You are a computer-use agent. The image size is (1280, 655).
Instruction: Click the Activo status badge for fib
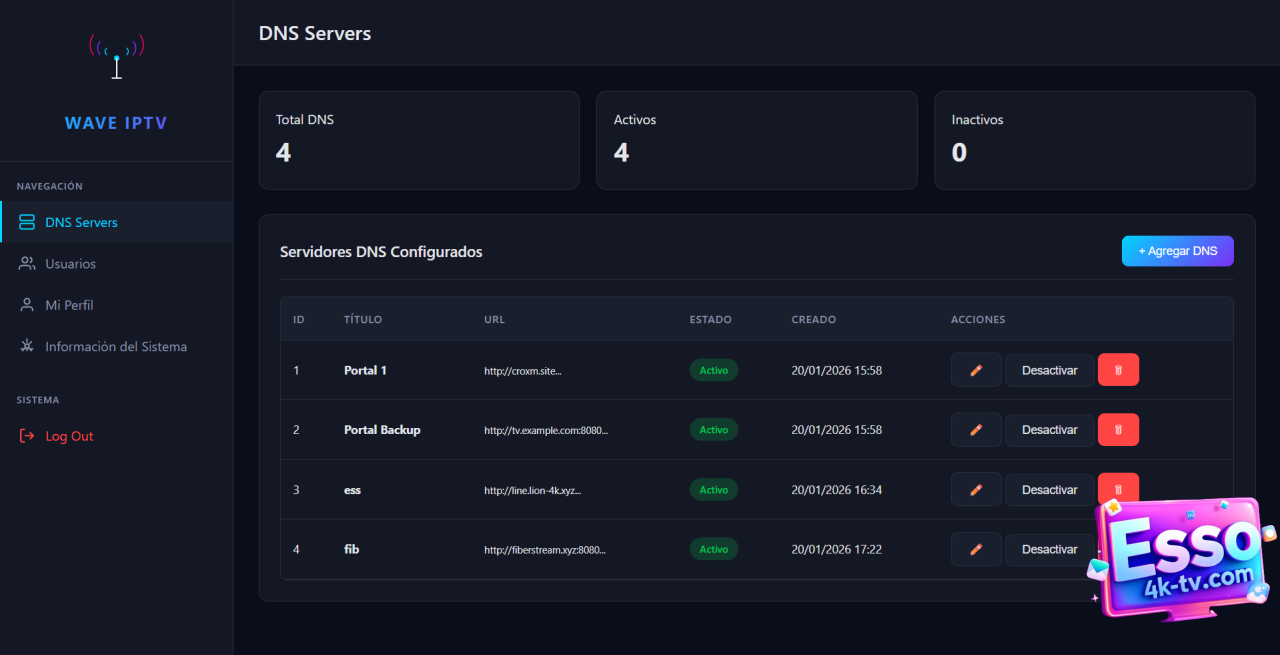pos(713,549)
